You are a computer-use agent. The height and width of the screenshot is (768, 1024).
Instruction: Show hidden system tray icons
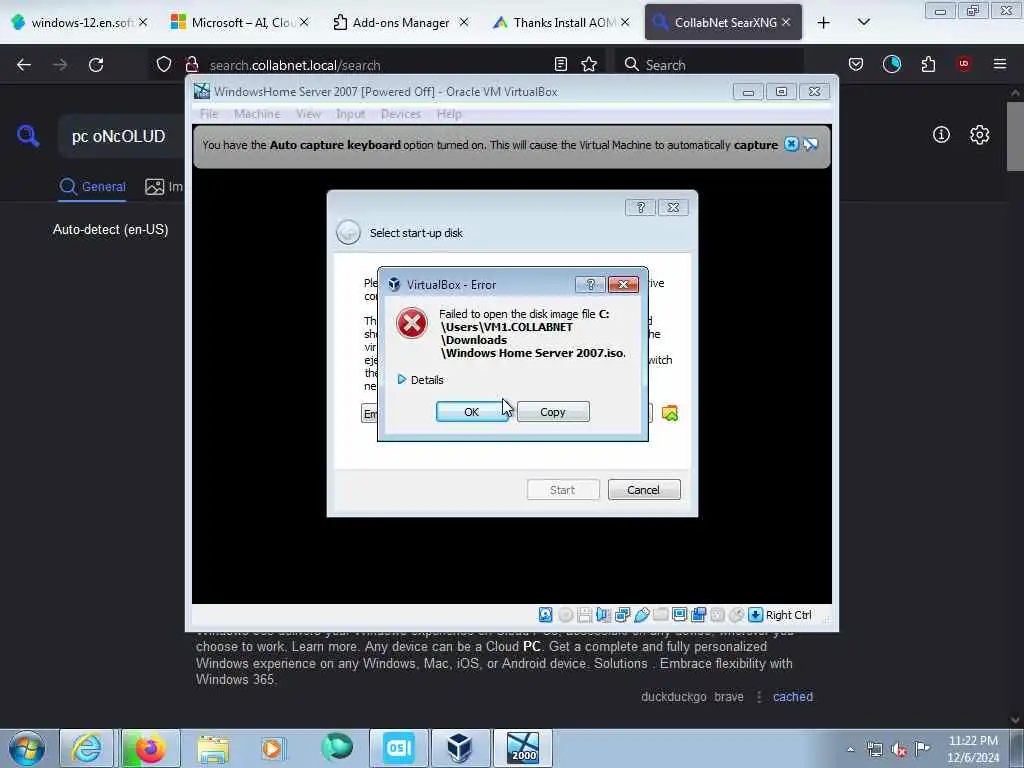[850, 749]
